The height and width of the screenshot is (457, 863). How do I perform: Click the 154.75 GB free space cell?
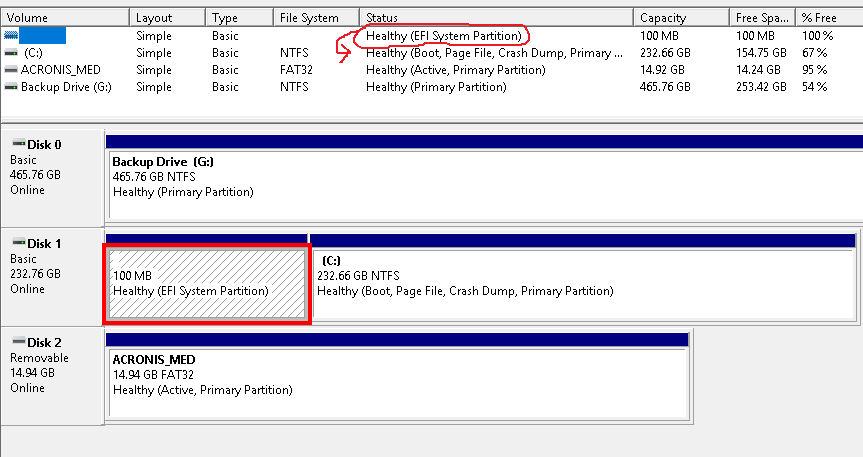click(761, 53)
